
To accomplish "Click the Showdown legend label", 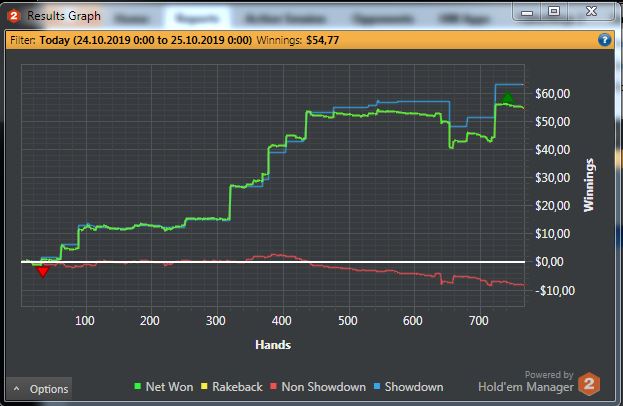I will (x=414, y=387).
